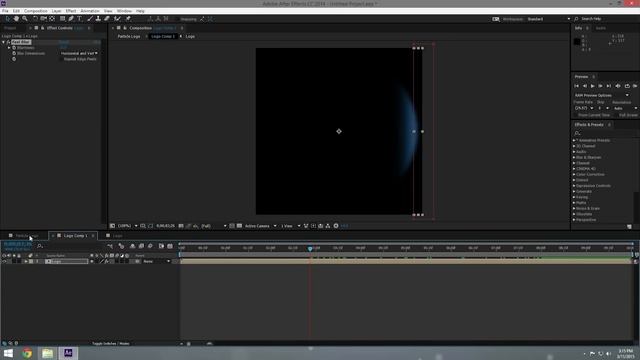The height and width of the screenshot is (360, 640).
Task: Click Toggle Switches / Modes button
Action: tap(110, 344)
